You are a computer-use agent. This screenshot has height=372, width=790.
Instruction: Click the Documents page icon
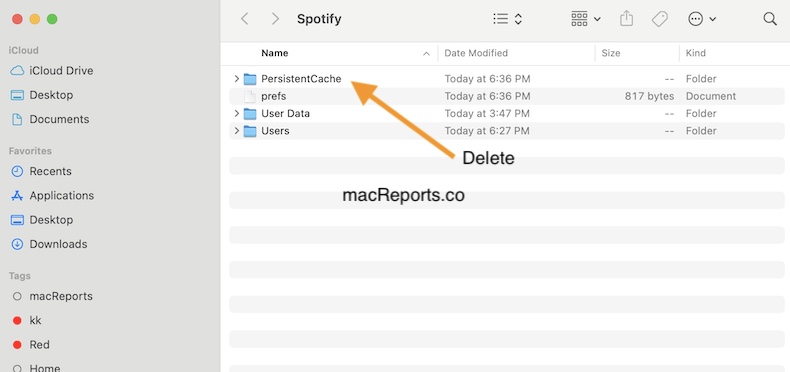[x=17, y=119]
